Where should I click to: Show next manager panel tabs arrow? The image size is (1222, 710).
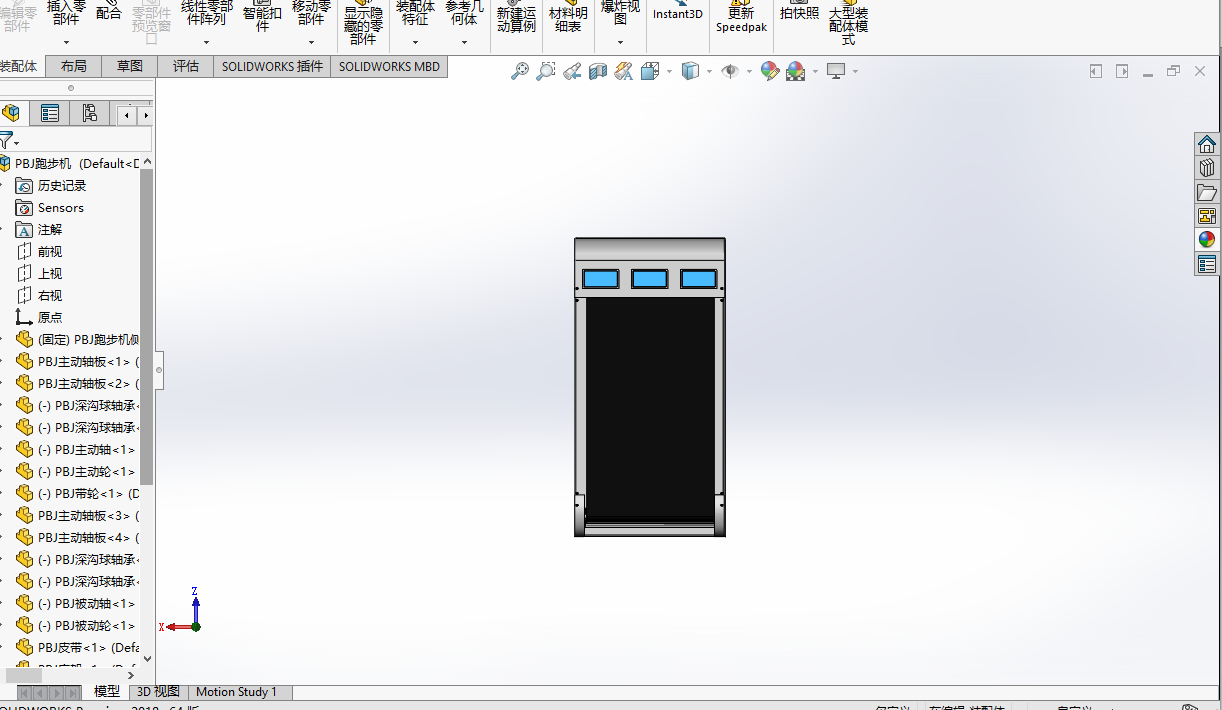point(146,115)
